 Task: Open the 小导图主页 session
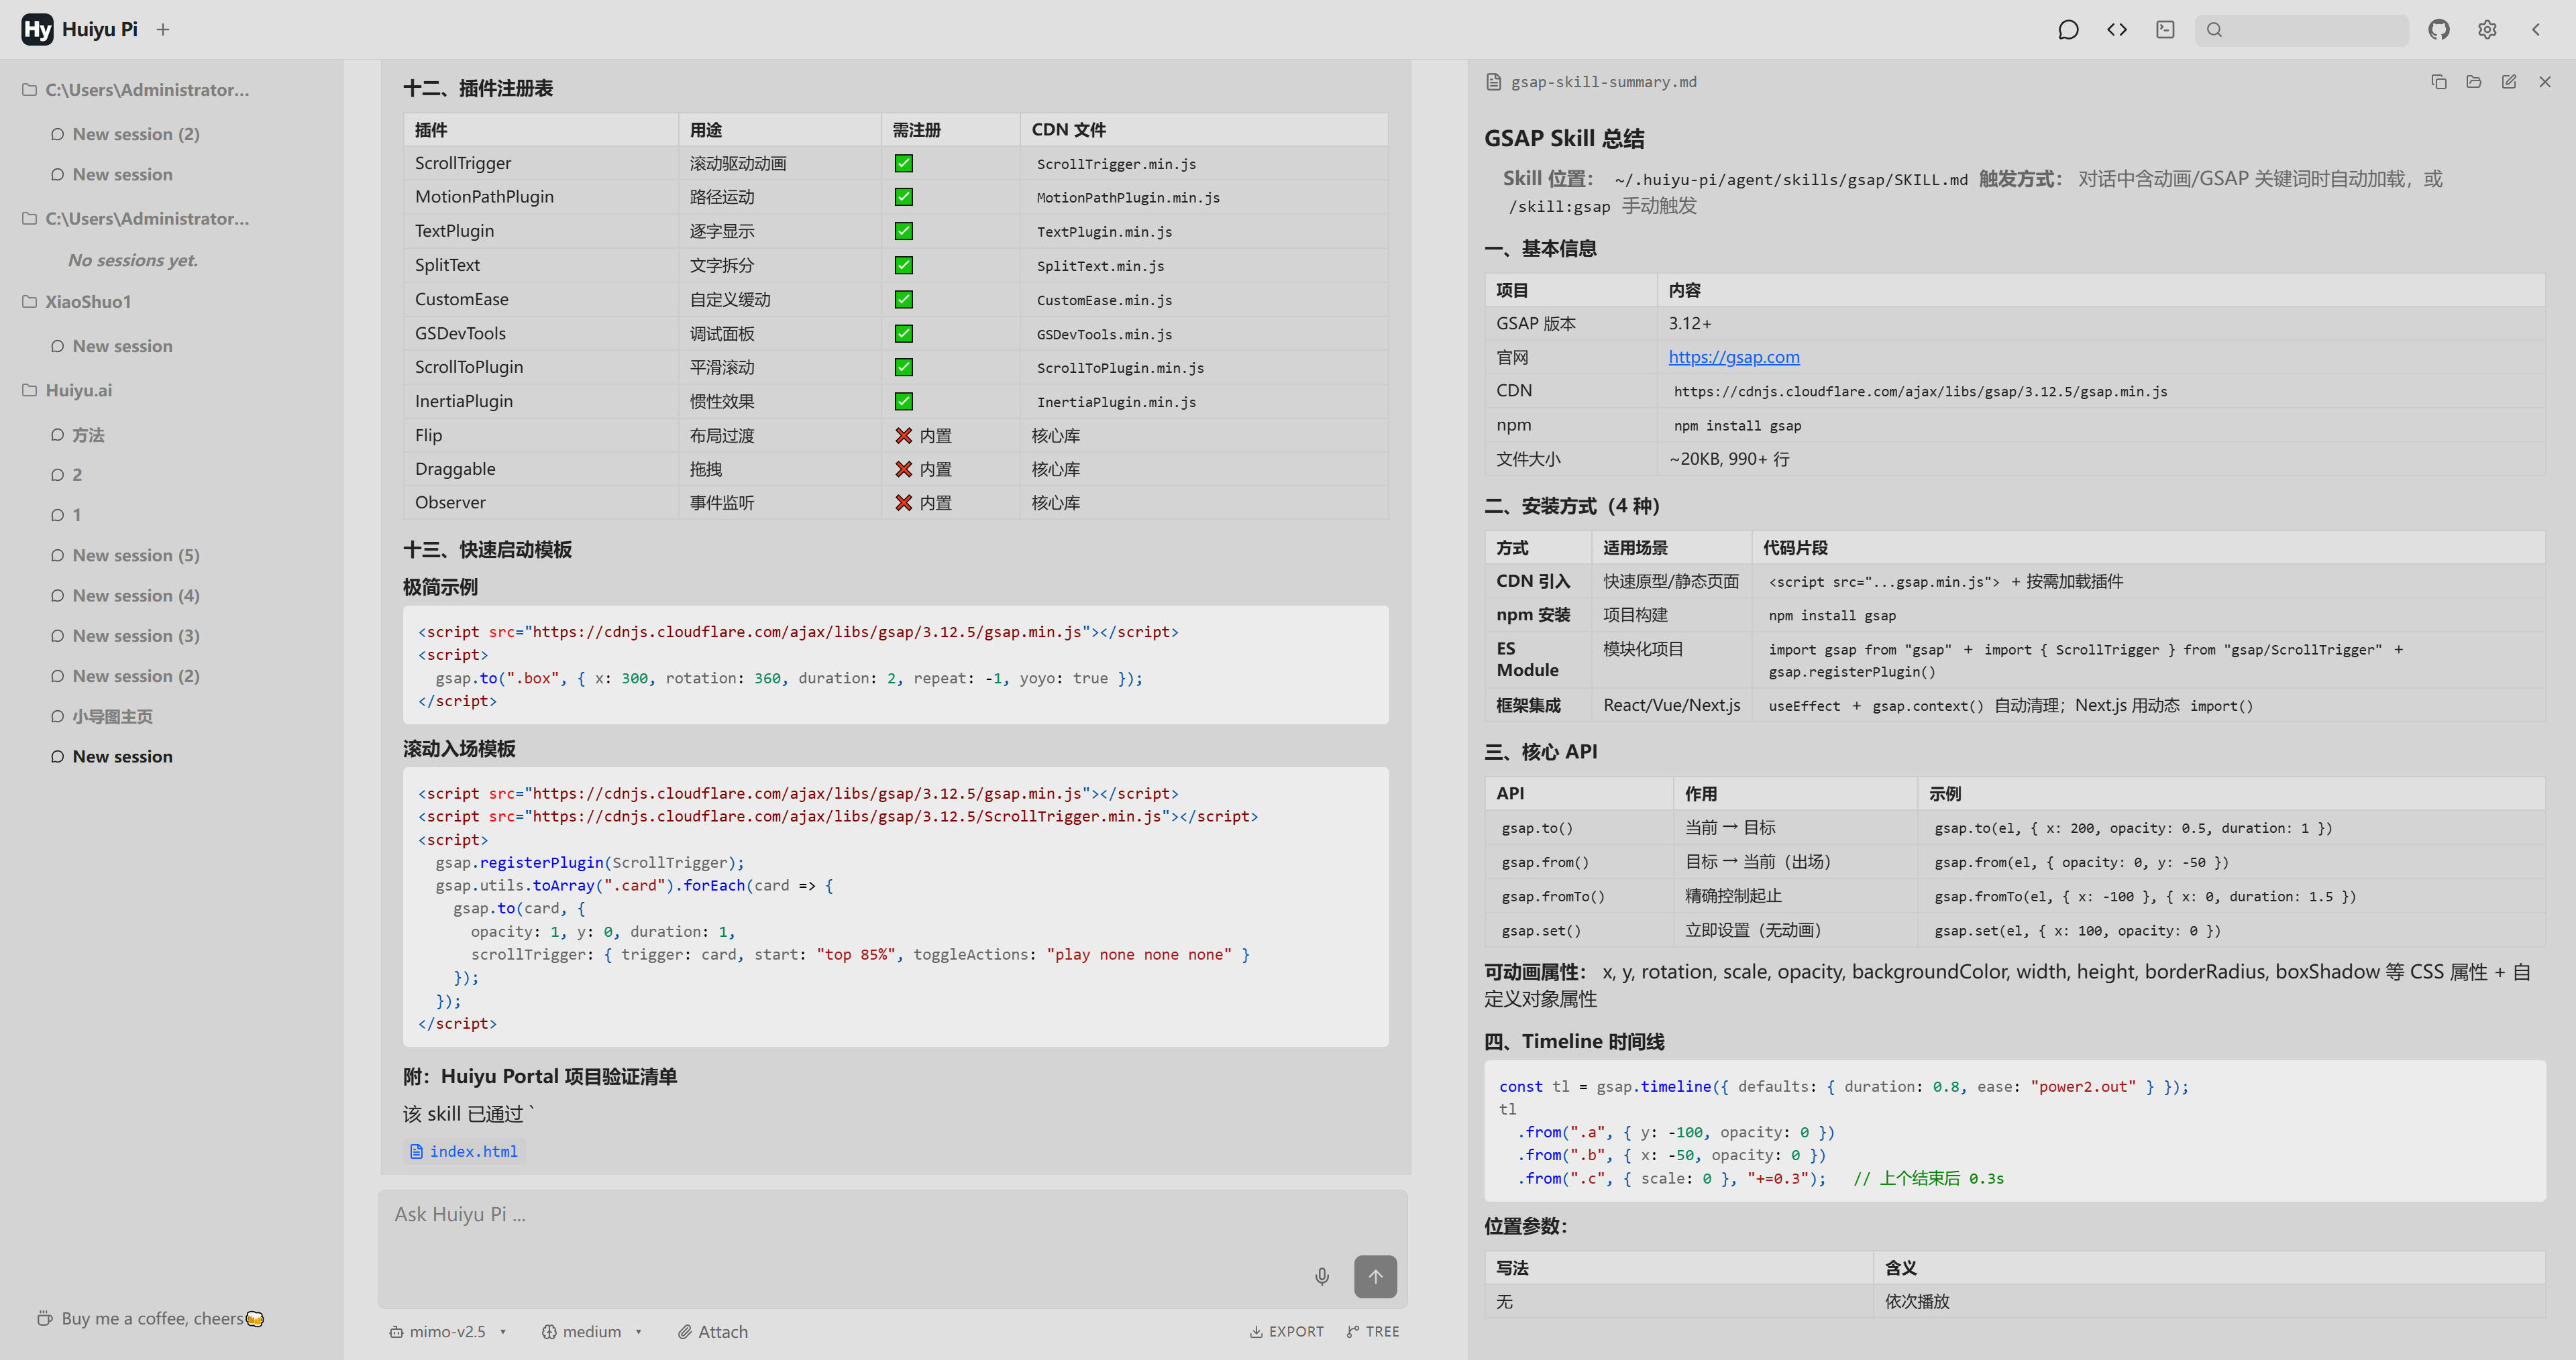[x=102, y=717]
